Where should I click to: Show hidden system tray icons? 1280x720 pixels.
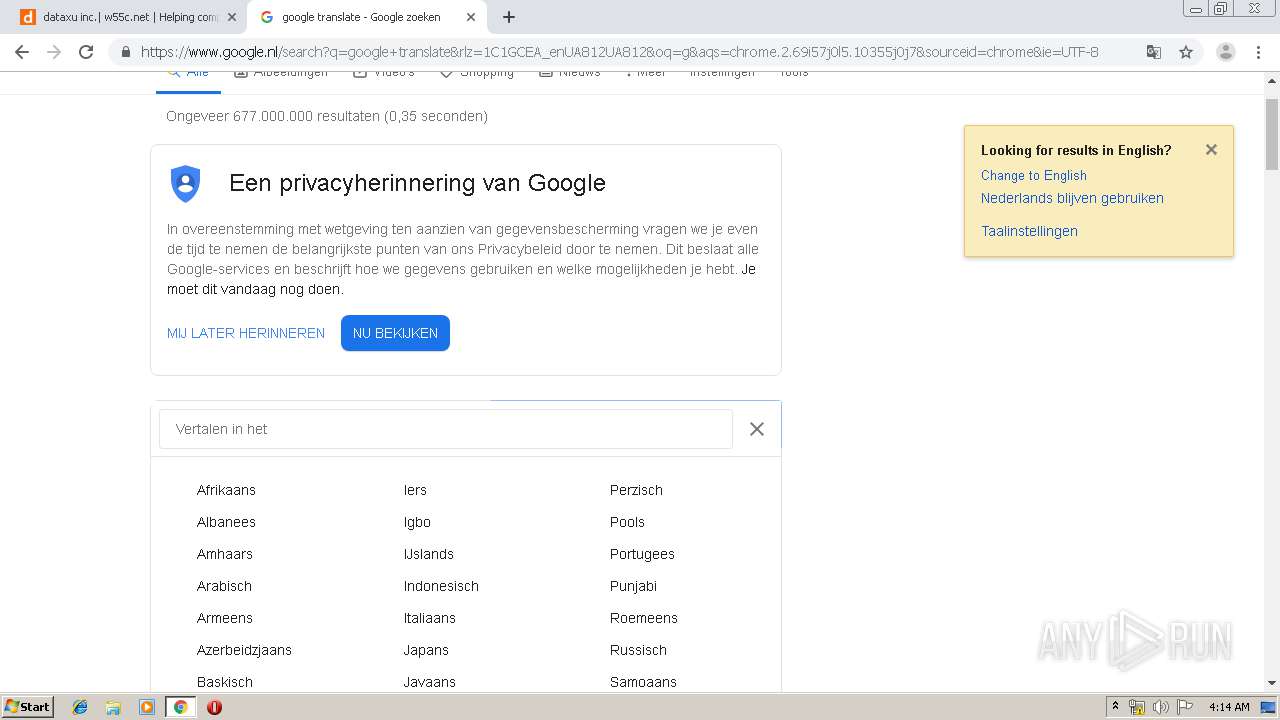coord(1115,707)
